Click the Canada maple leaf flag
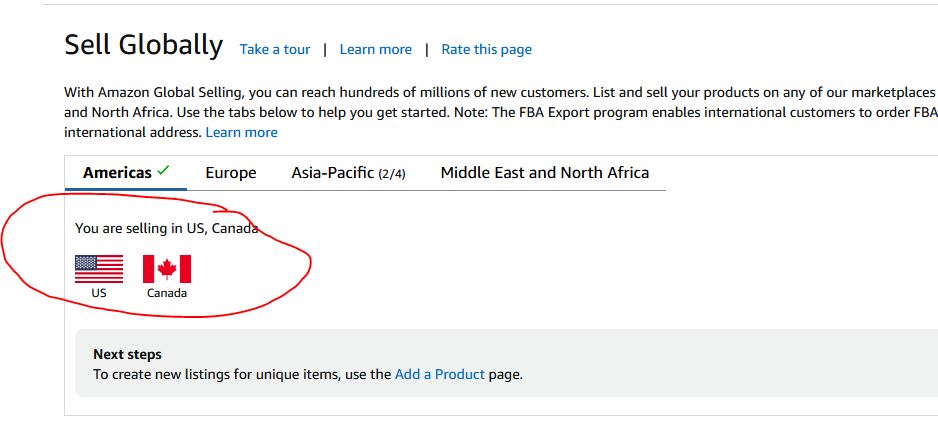Screen dimensions: 938x431 click(x=167, y=269)
